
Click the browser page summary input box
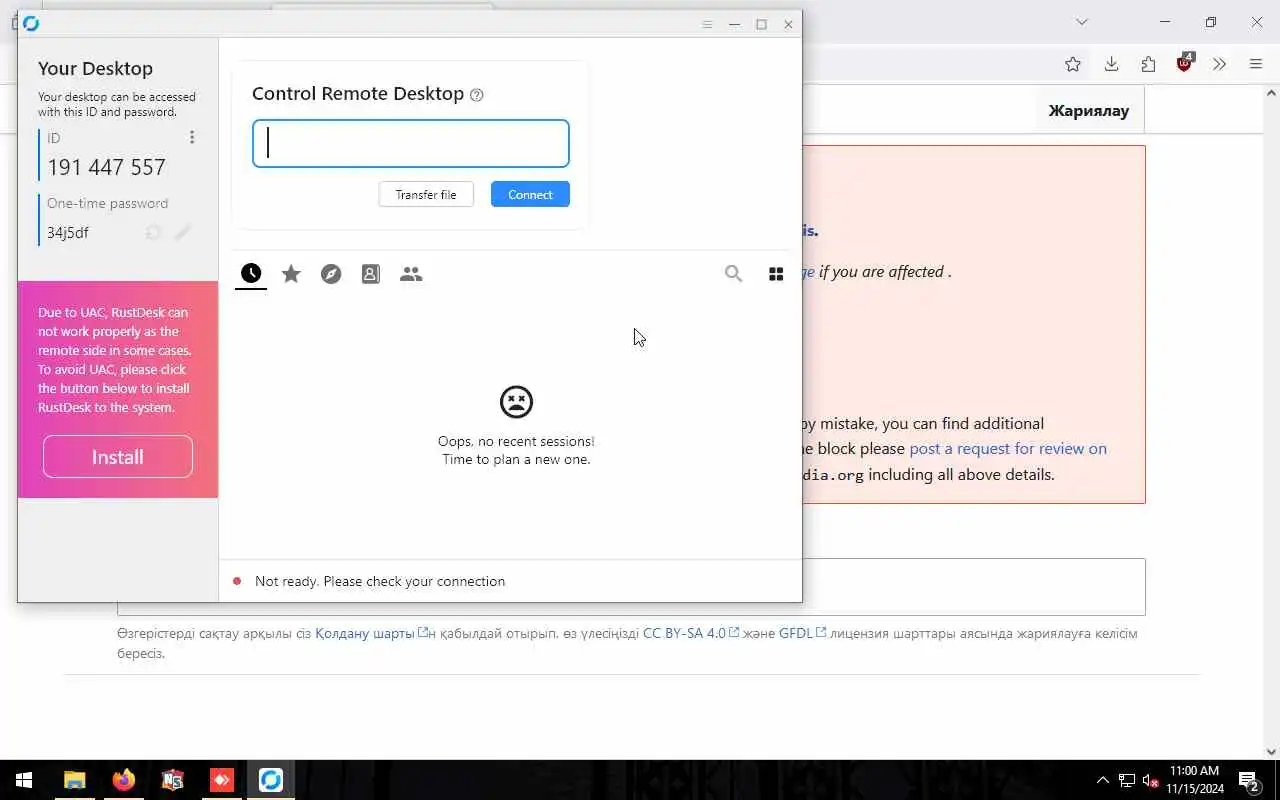click(631, 587)
